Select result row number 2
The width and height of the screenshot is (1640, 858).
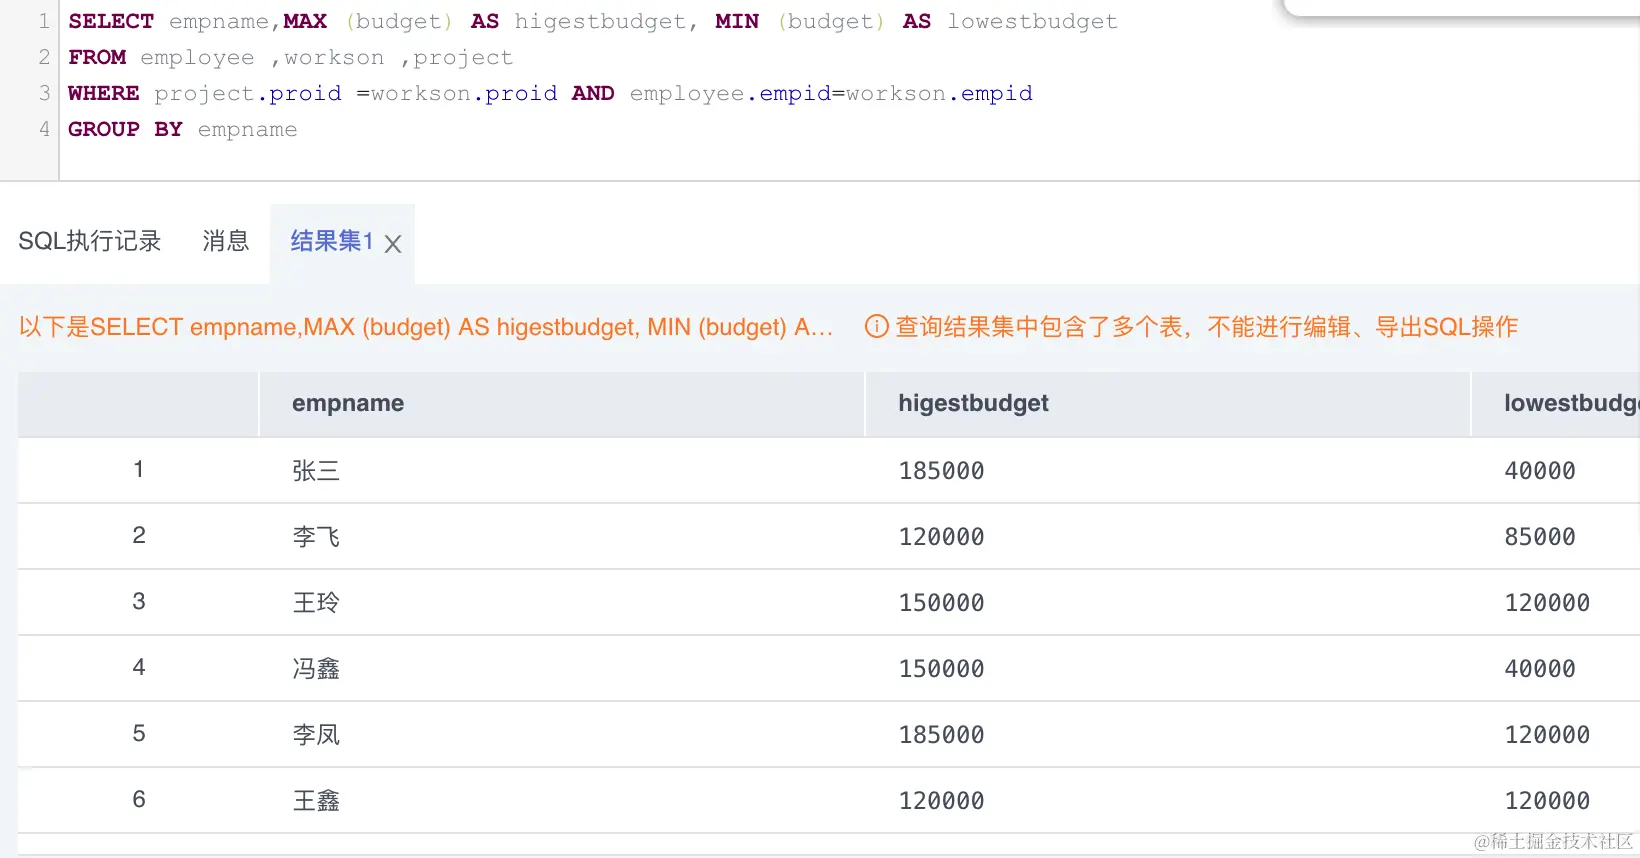point(139,535)
